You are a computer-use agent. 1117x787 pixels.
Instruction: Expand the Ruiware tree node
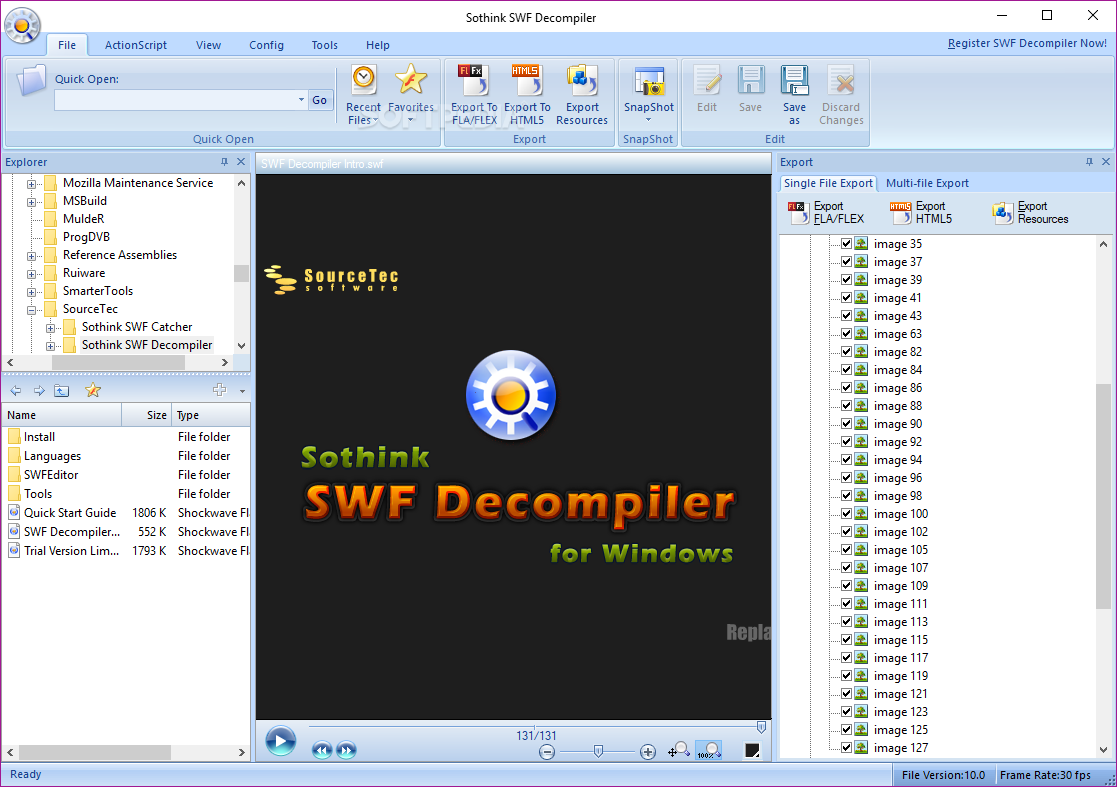coord(31,273)
